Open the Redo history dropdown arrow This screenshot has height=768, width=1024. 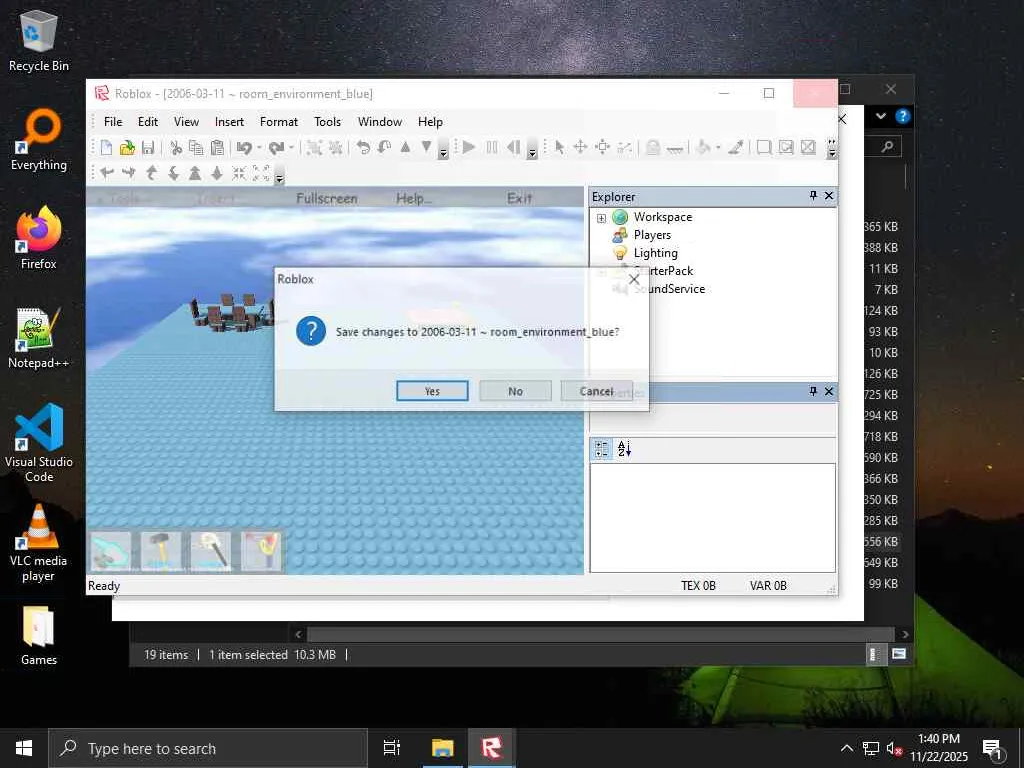[x=291, y=148]
